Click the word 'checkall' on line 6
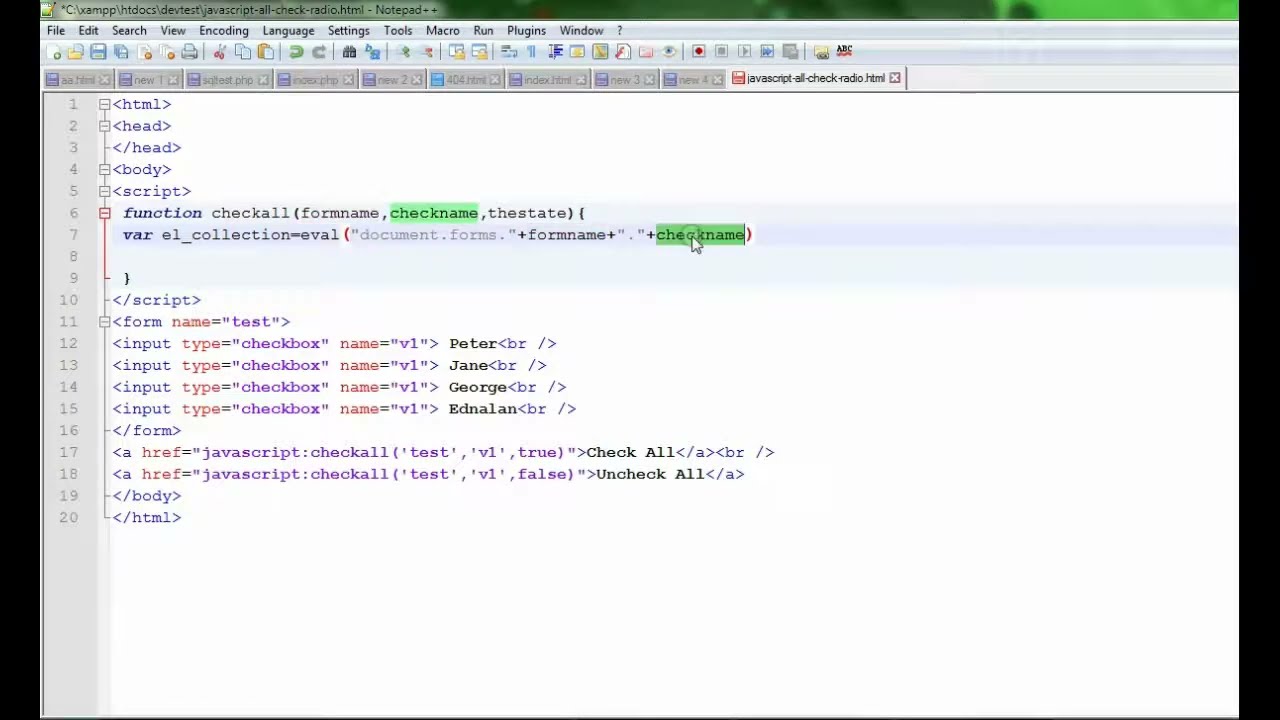This screenshot has width=1280, height=720. [x=250, y=213]
